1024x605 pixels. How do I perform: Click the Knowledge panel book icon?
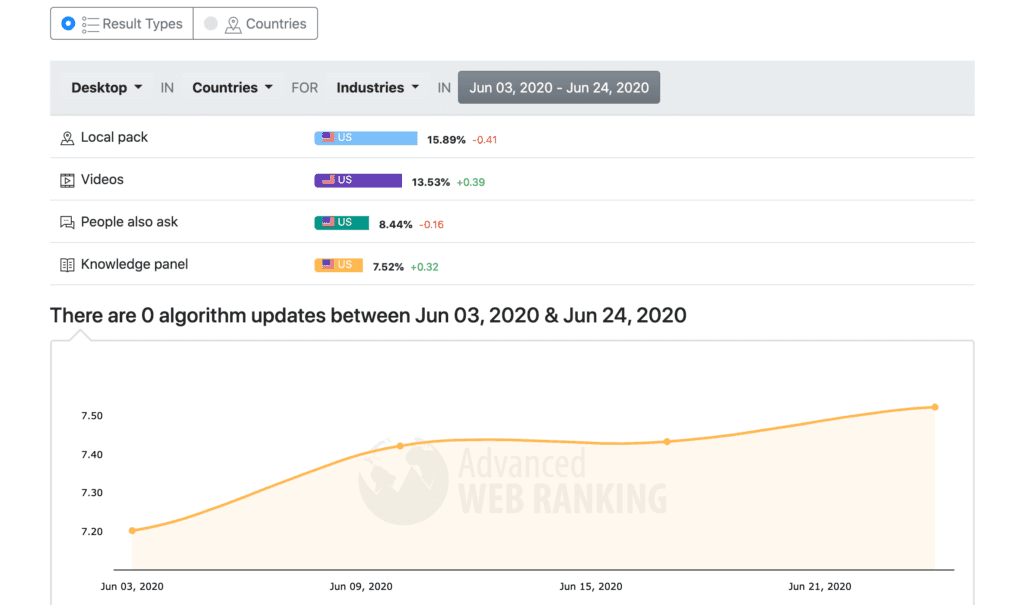[67, 265]
